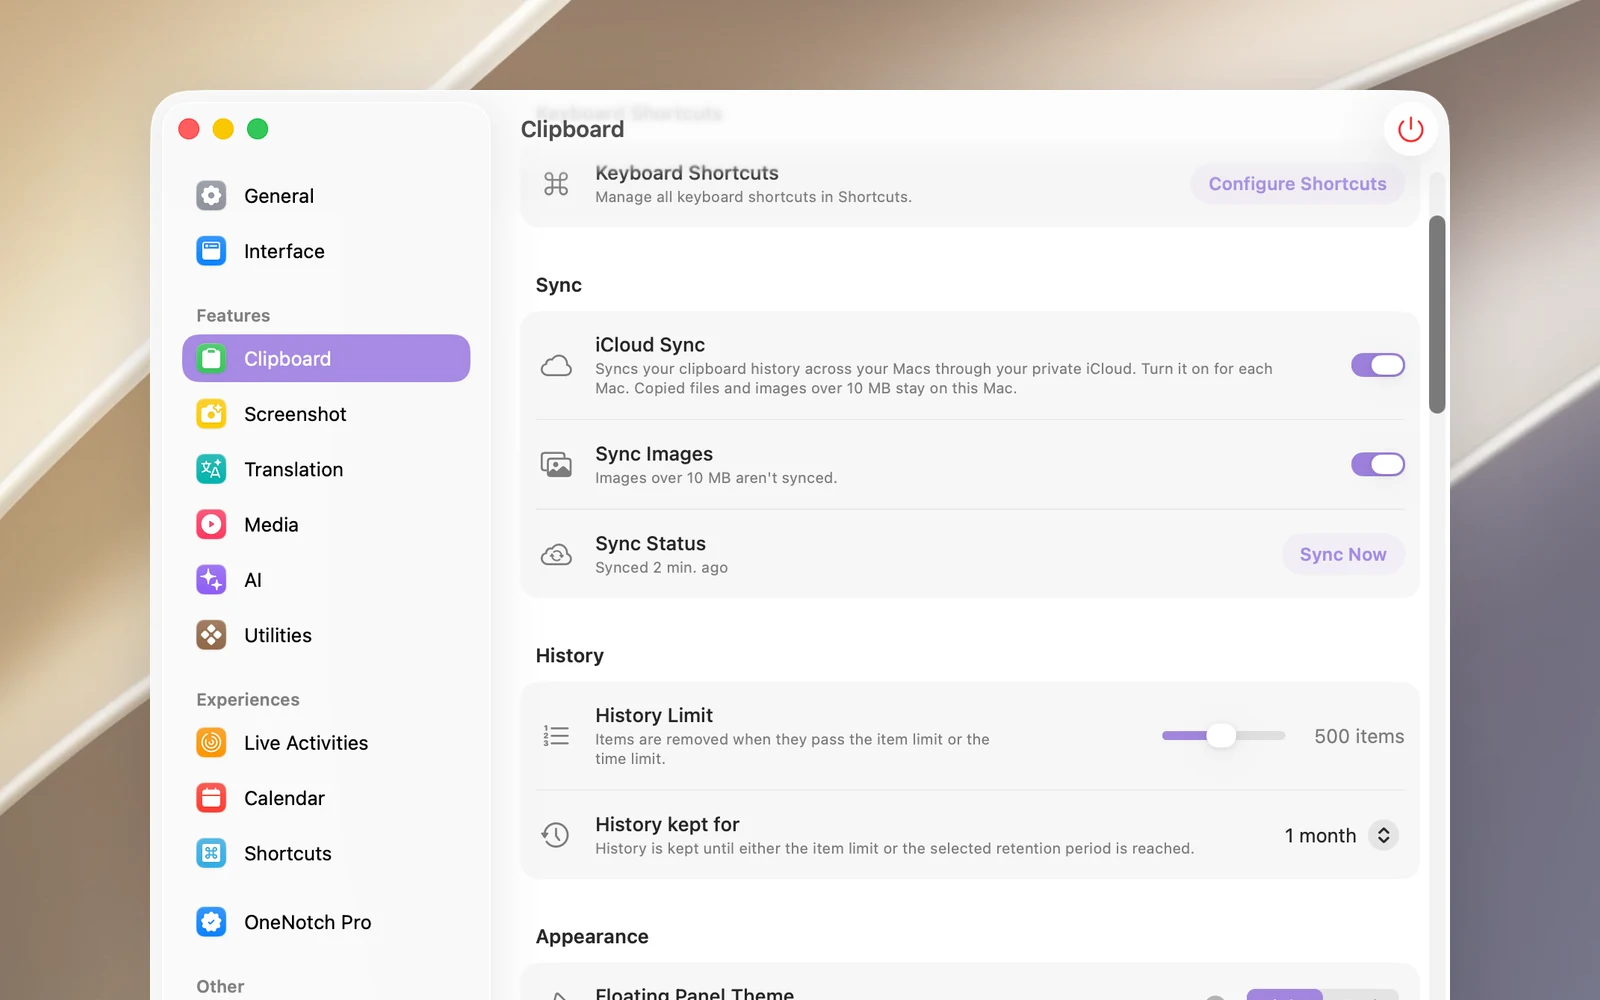Click the red Media play icon
The height and width of the screenshot is (1000, 1600).
[x=211, y=524]
